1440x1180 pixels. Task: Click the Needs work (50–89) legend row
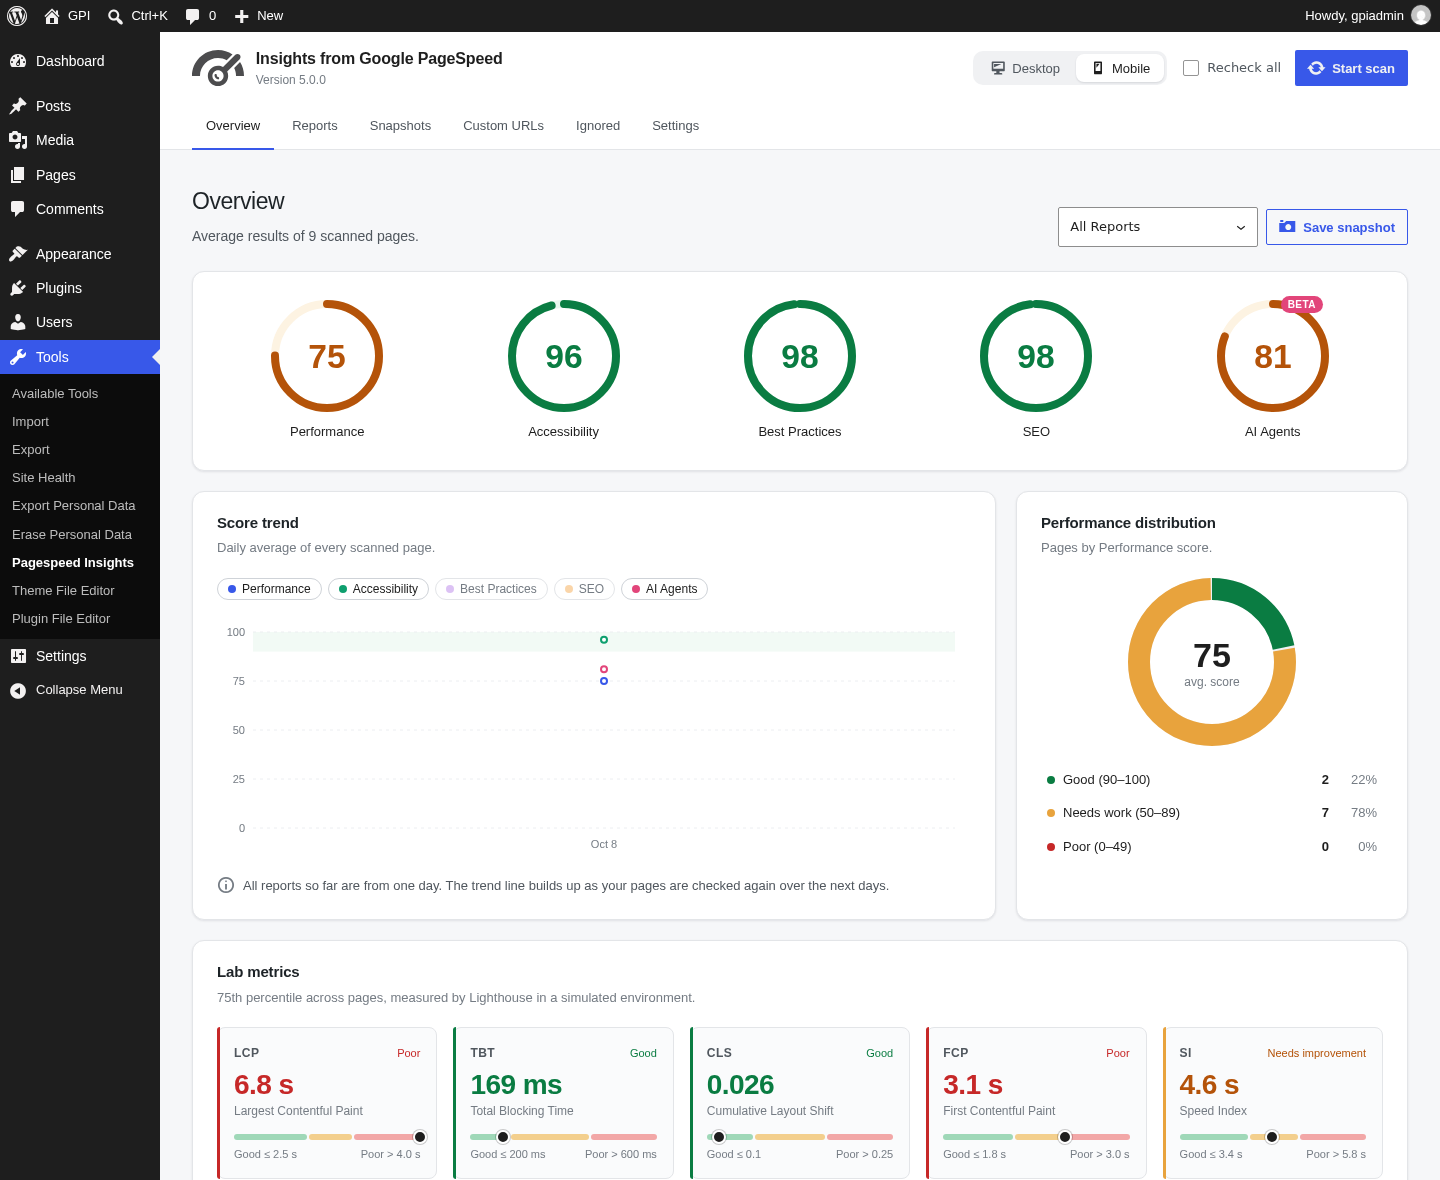pyautogui.click(x=1212, y=813)
